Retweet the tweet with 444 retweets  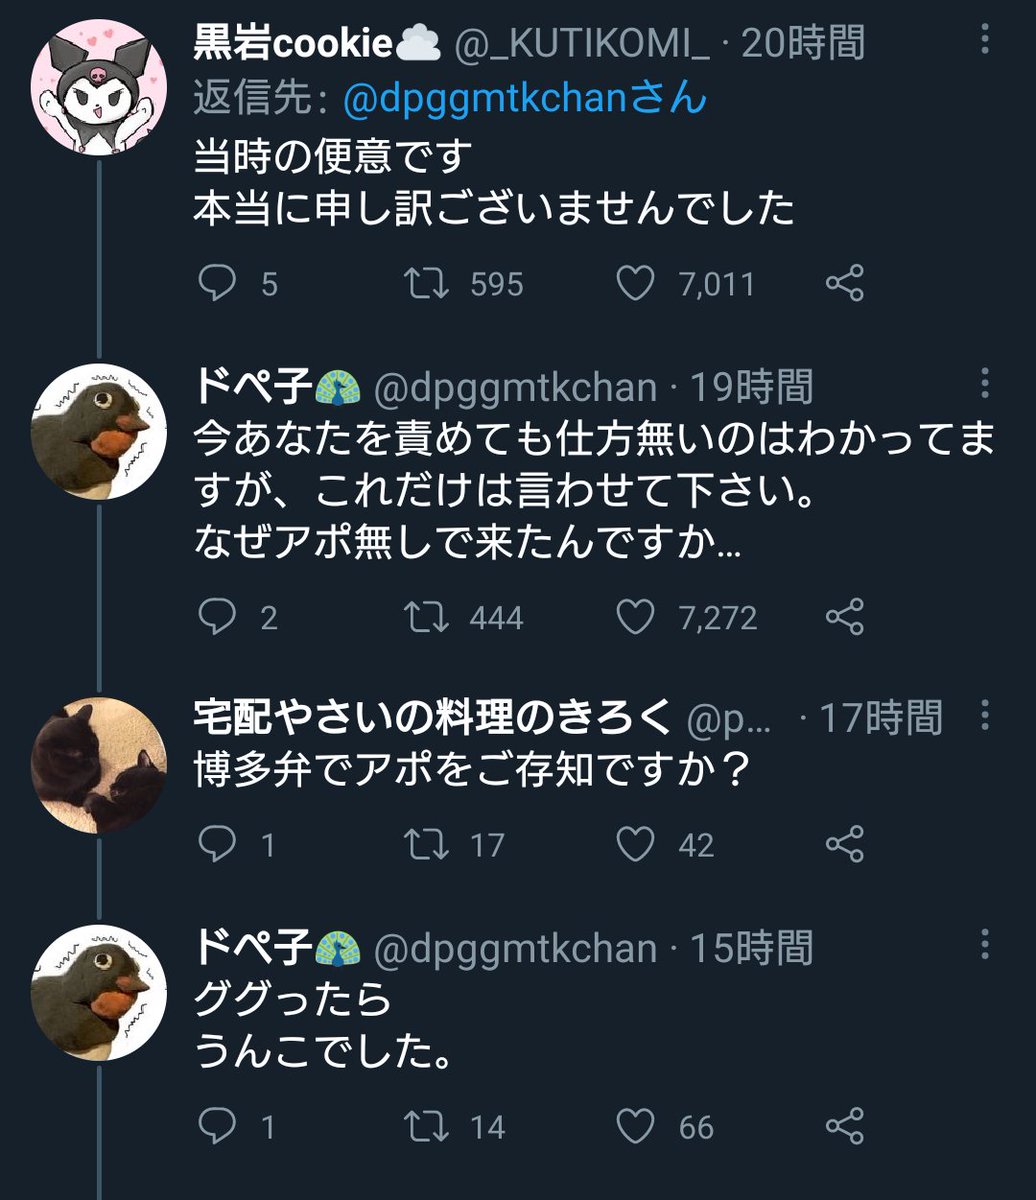430,617
